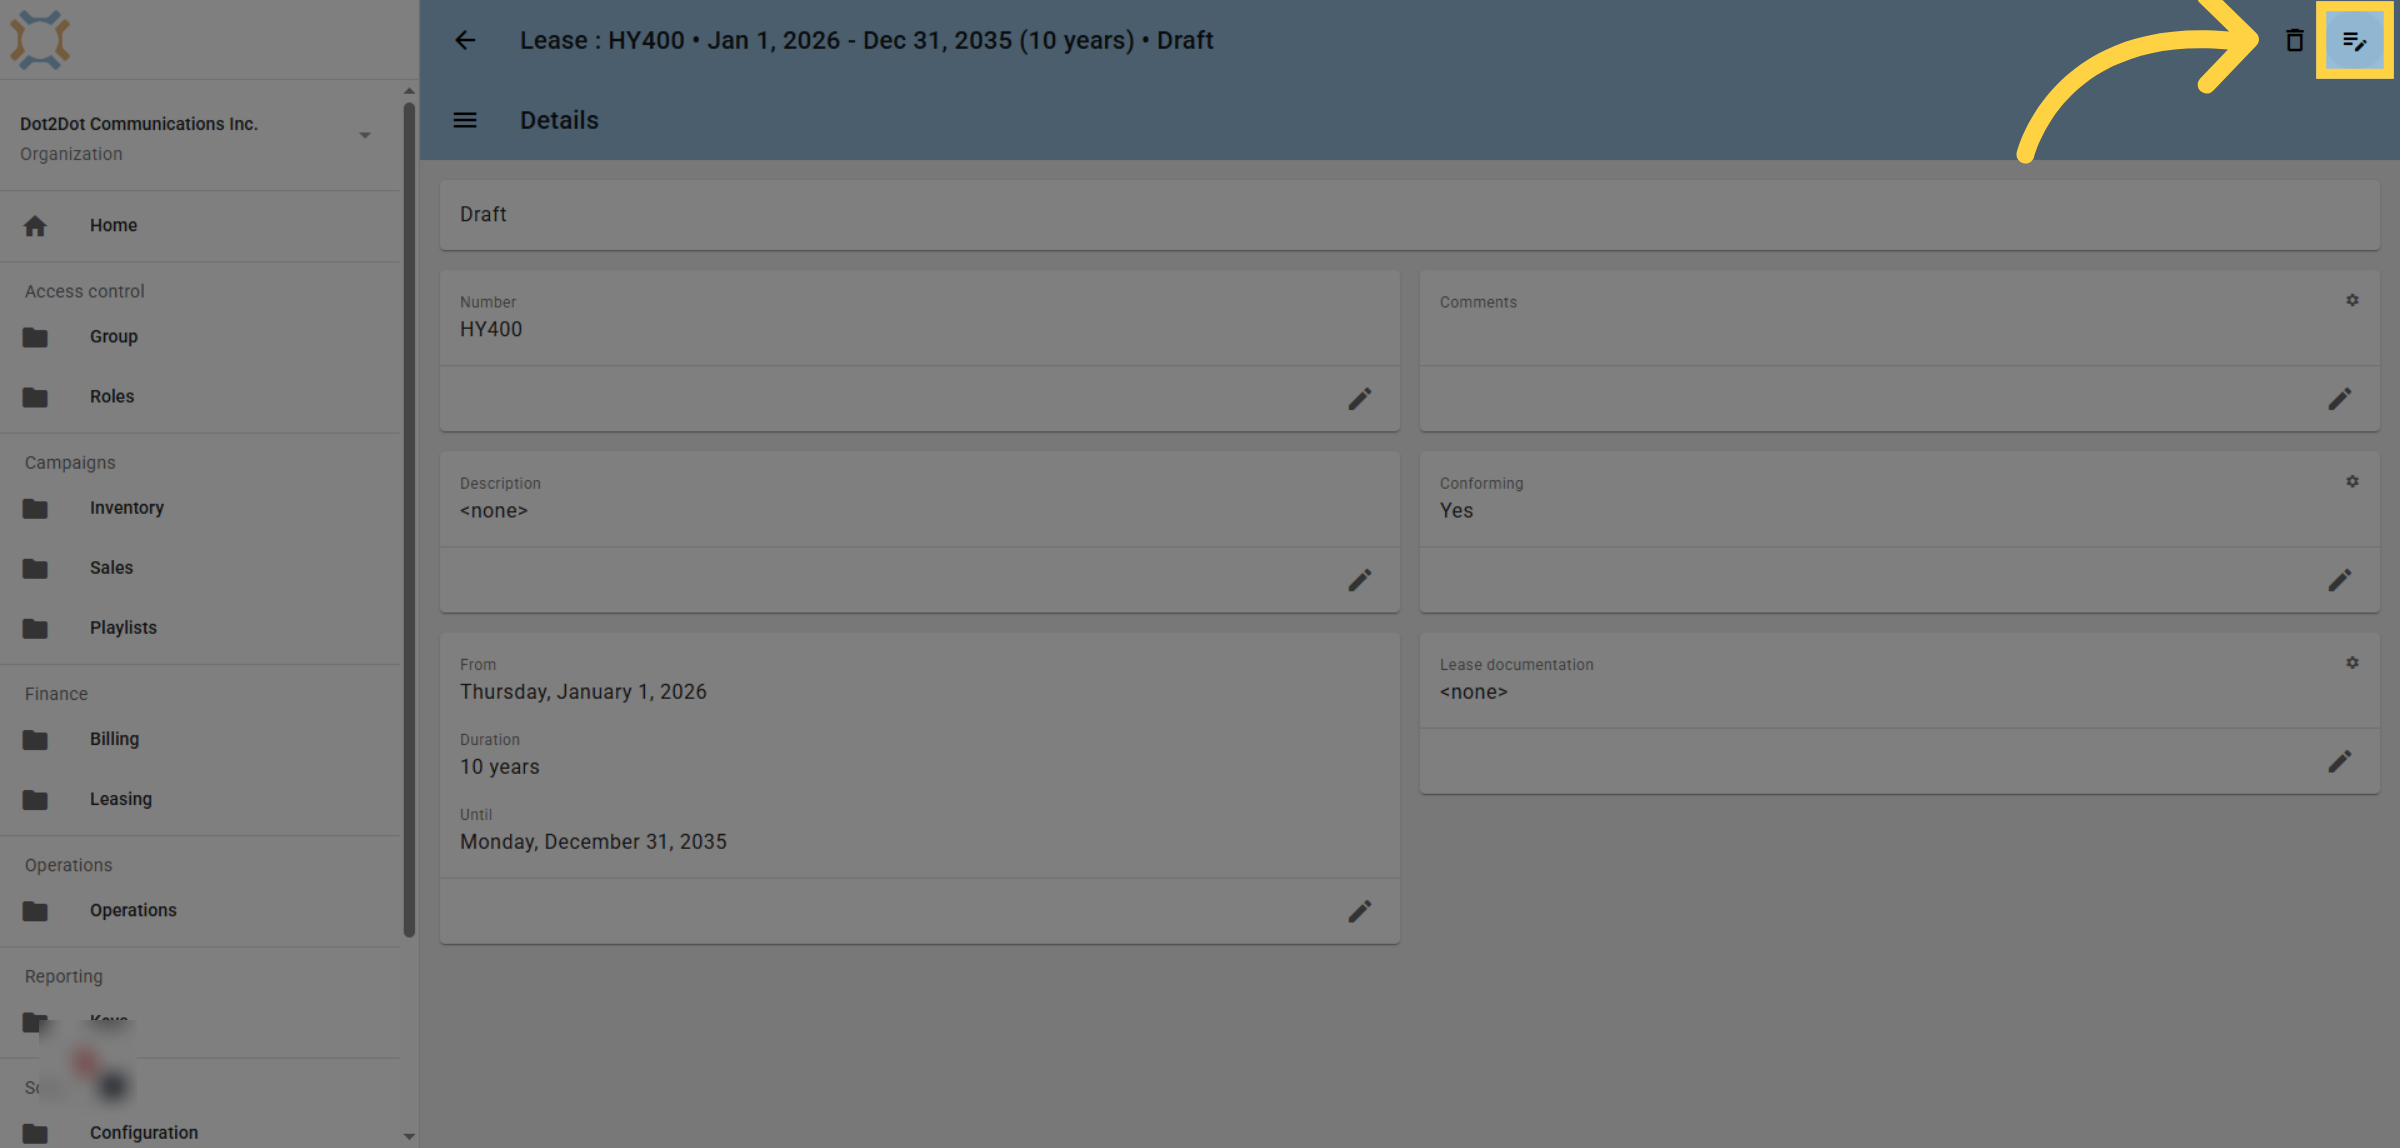Viewport: 2400px width, 1148px height.
Task: Edit the Description card with pencil icon
Action: (1359, 580)
